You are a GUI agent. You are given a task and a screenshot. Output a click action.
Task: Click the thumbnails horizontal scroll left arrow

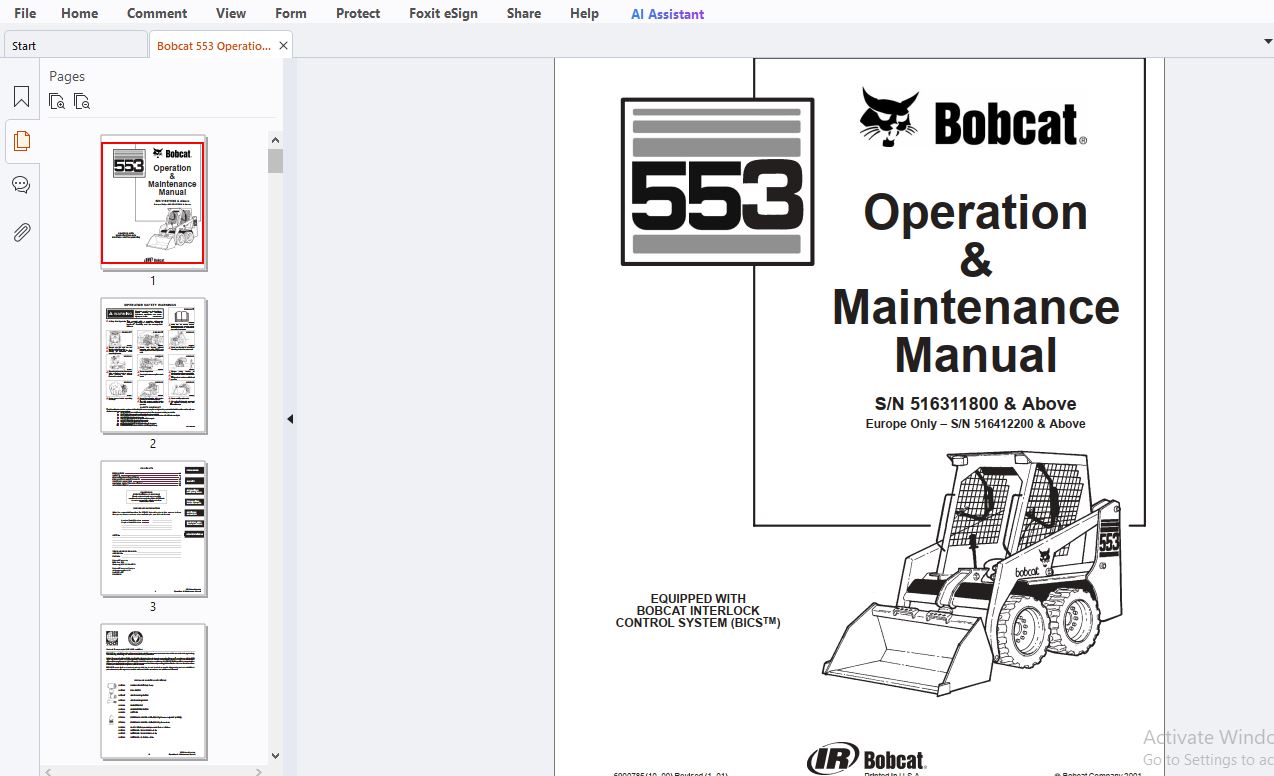(x=48, y=771)
